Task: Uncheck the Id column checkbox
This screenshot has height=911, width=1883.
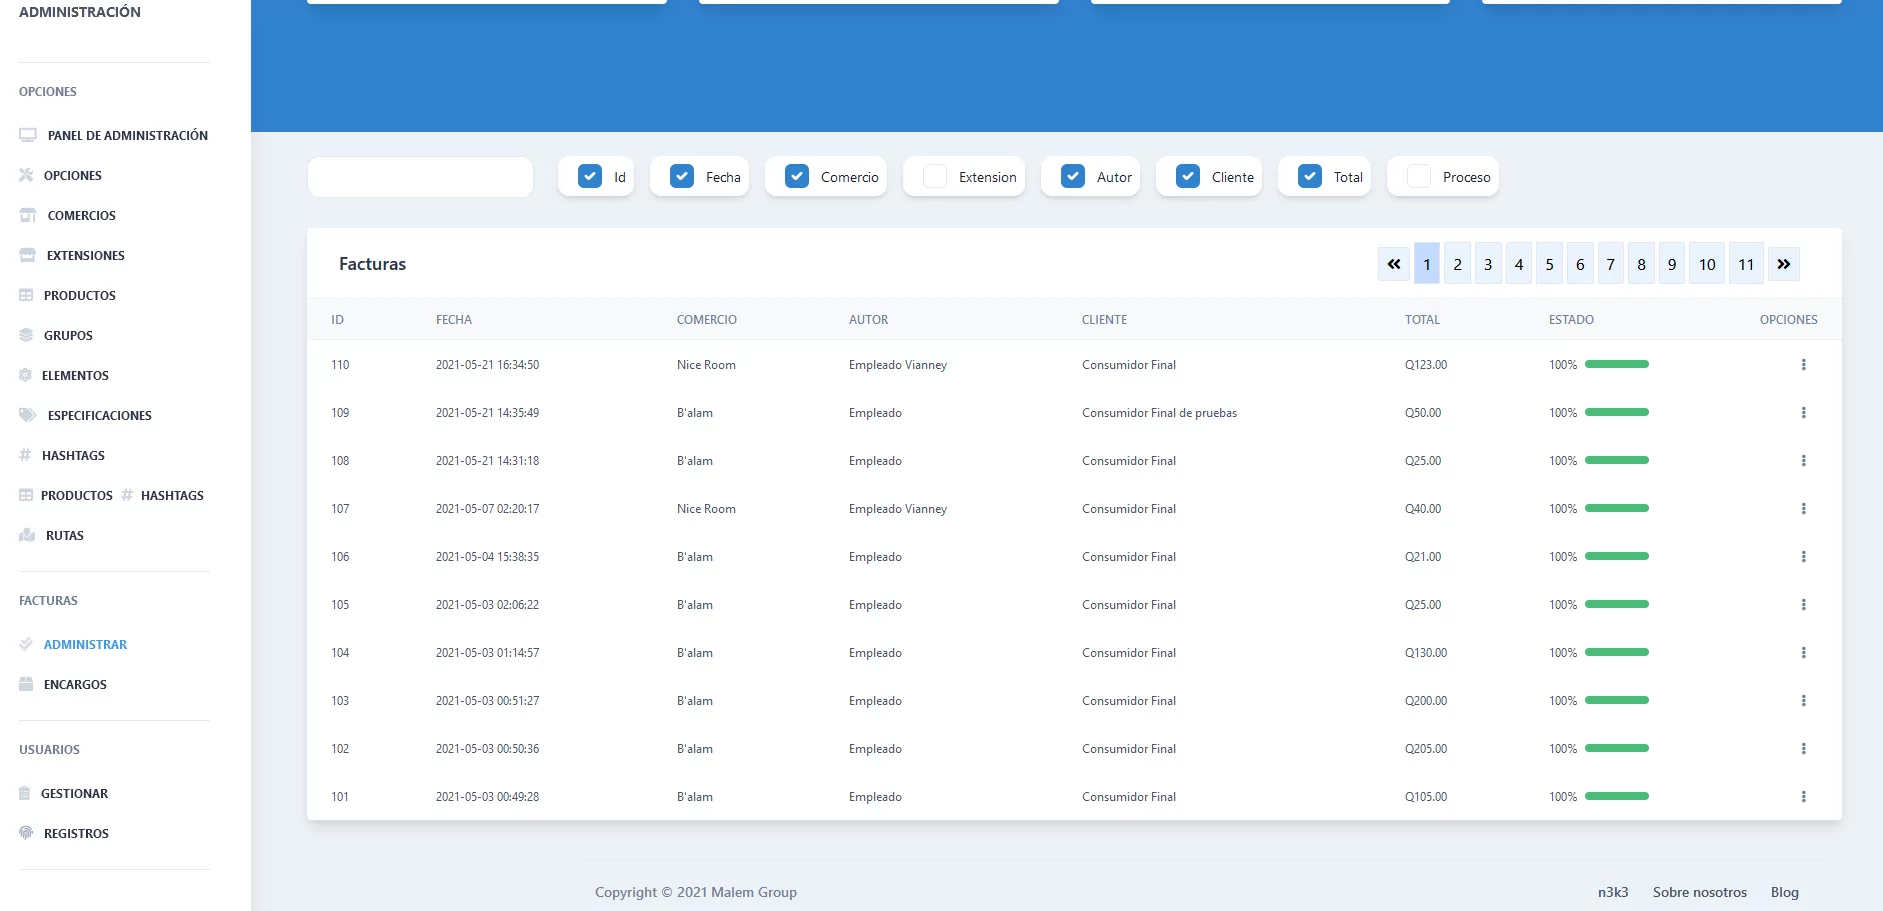Action: click(590, 176)
